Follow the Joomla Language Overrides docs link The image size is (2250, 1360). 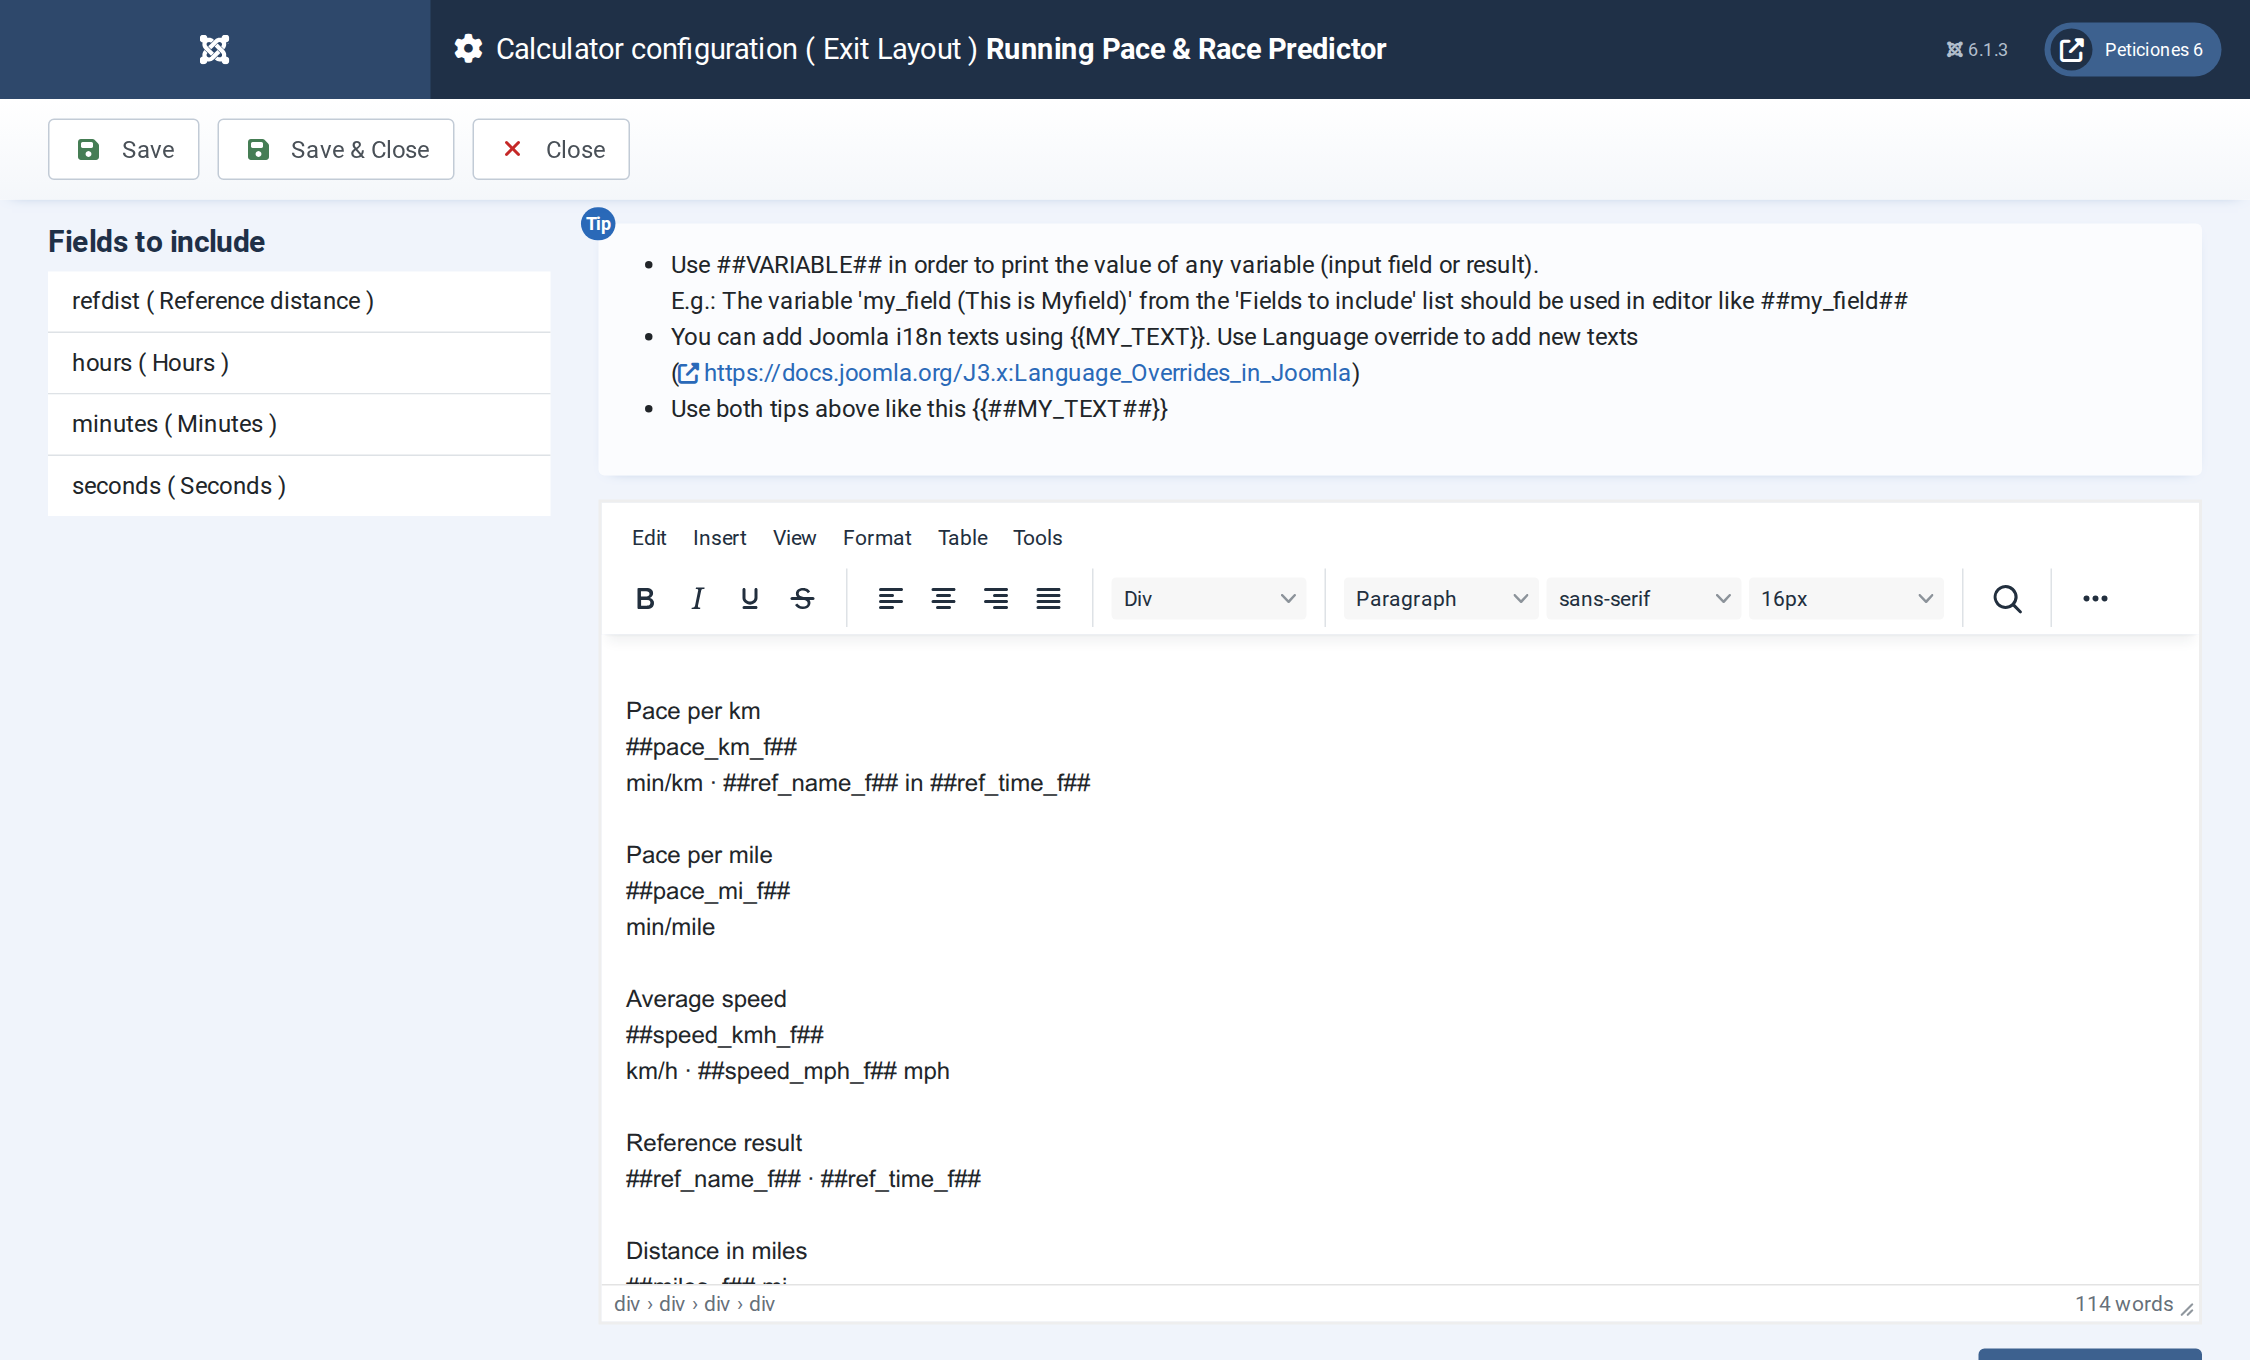pyautogui.click(x=1015, y=373)
